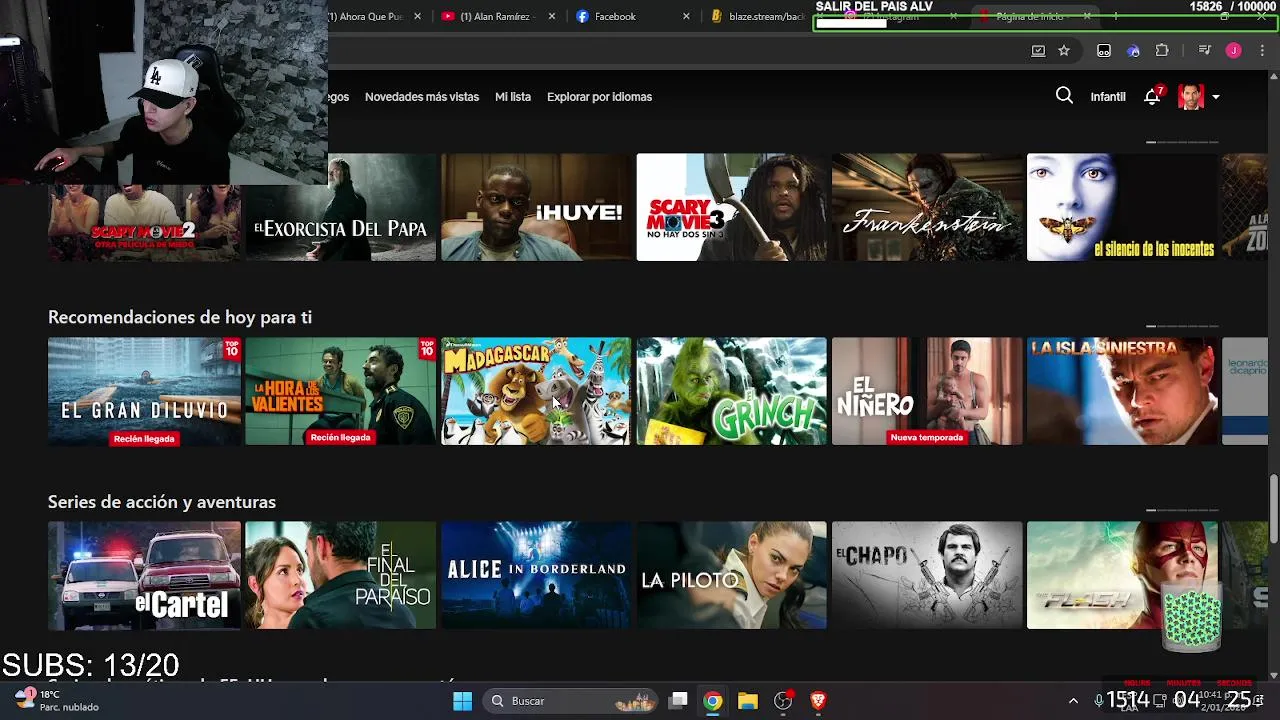
Task: Open Explorar por idiomas
Action: click(599, 97)
